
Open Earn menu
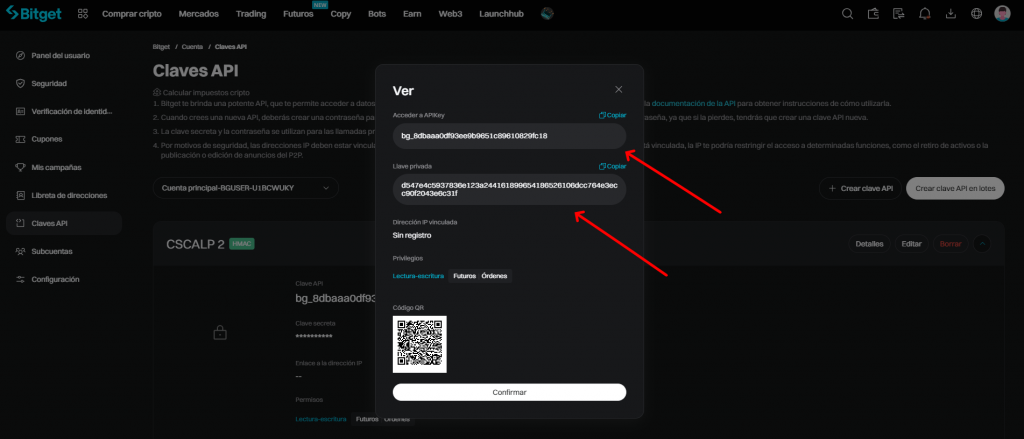point(412,14)
